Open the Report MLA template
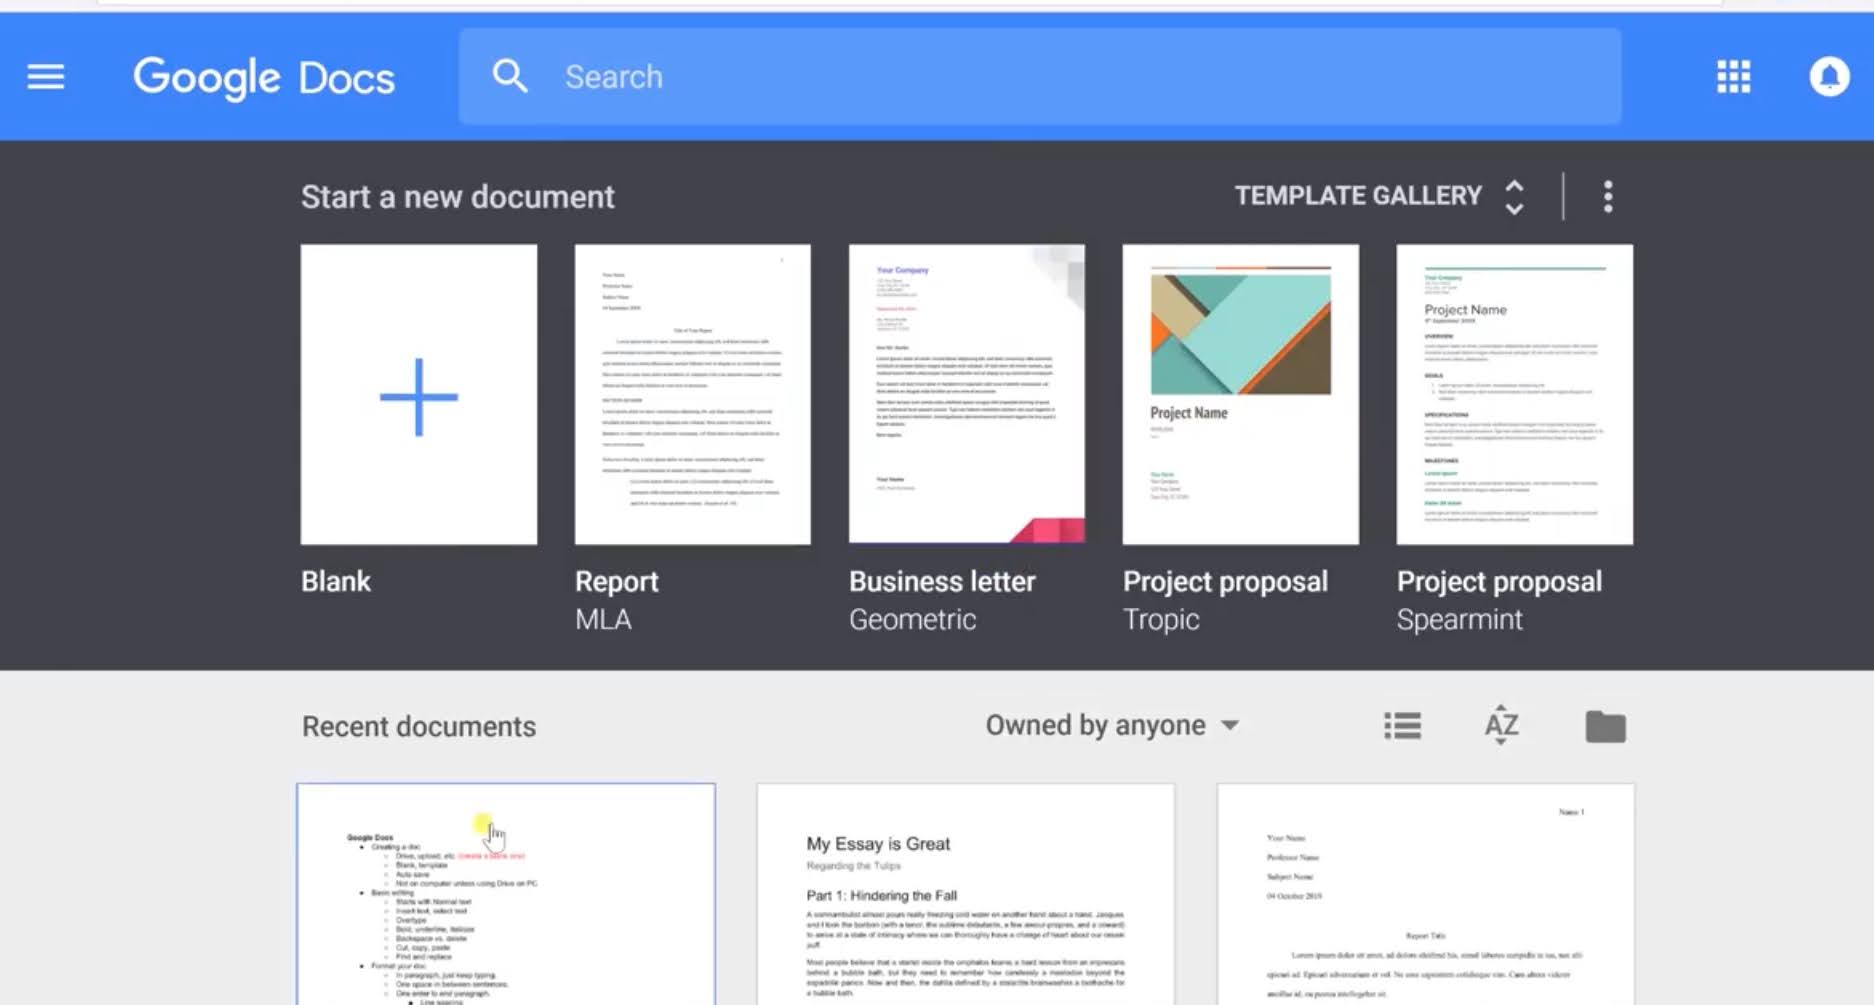Viewport: 1874px width, 1005px height. click(x=692, y=393)
